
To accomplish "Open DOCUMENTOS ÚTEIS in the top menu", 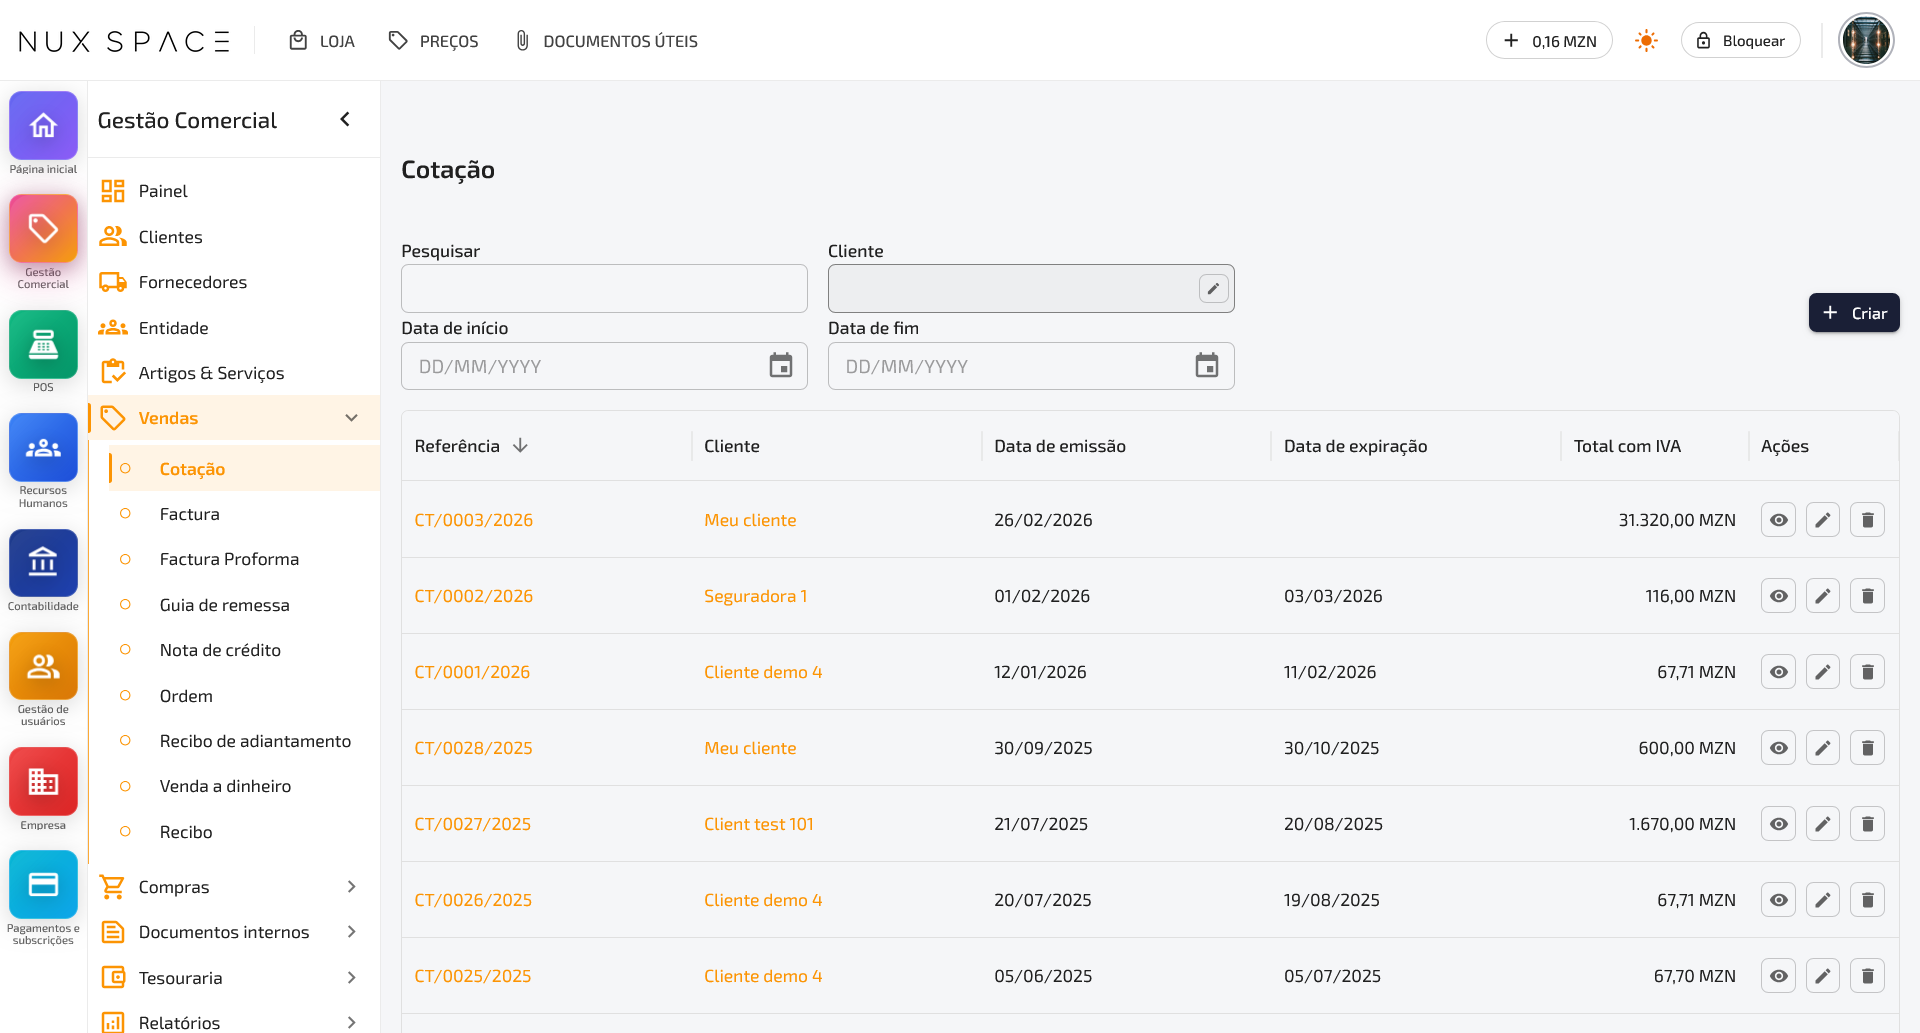I will click(606, 41).
